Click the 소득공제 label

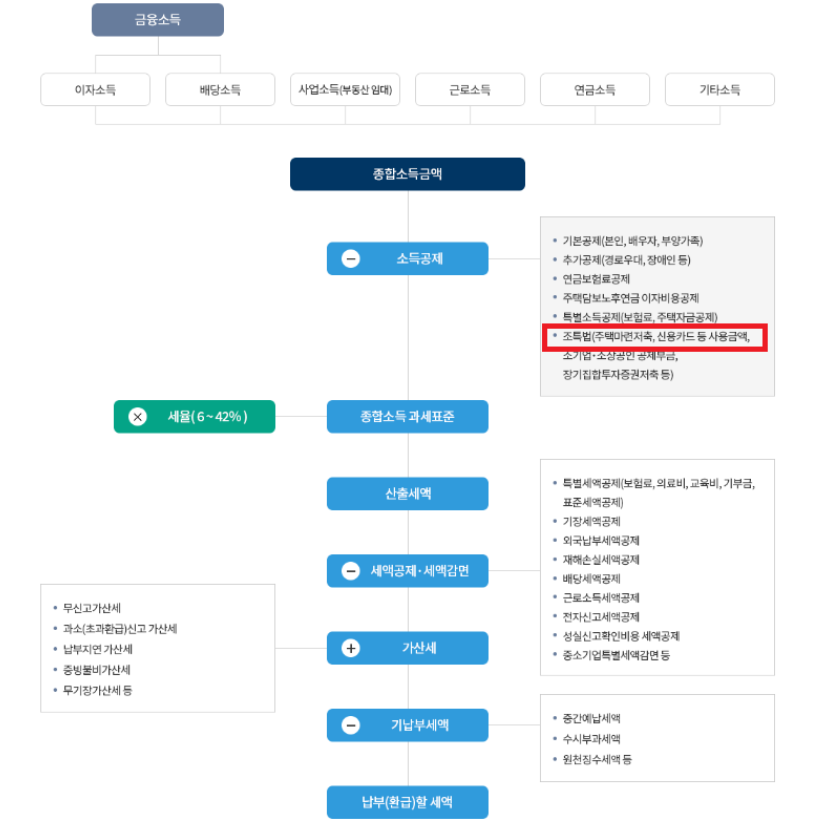[x=420, y=259]
